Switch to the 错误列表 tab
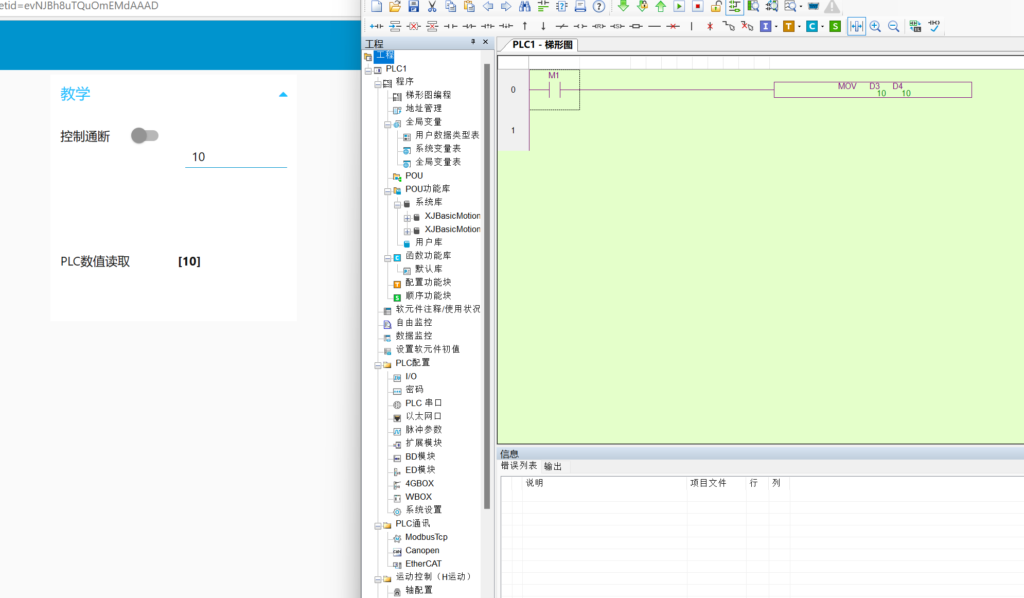The image size is (1024, 598). 519,465
